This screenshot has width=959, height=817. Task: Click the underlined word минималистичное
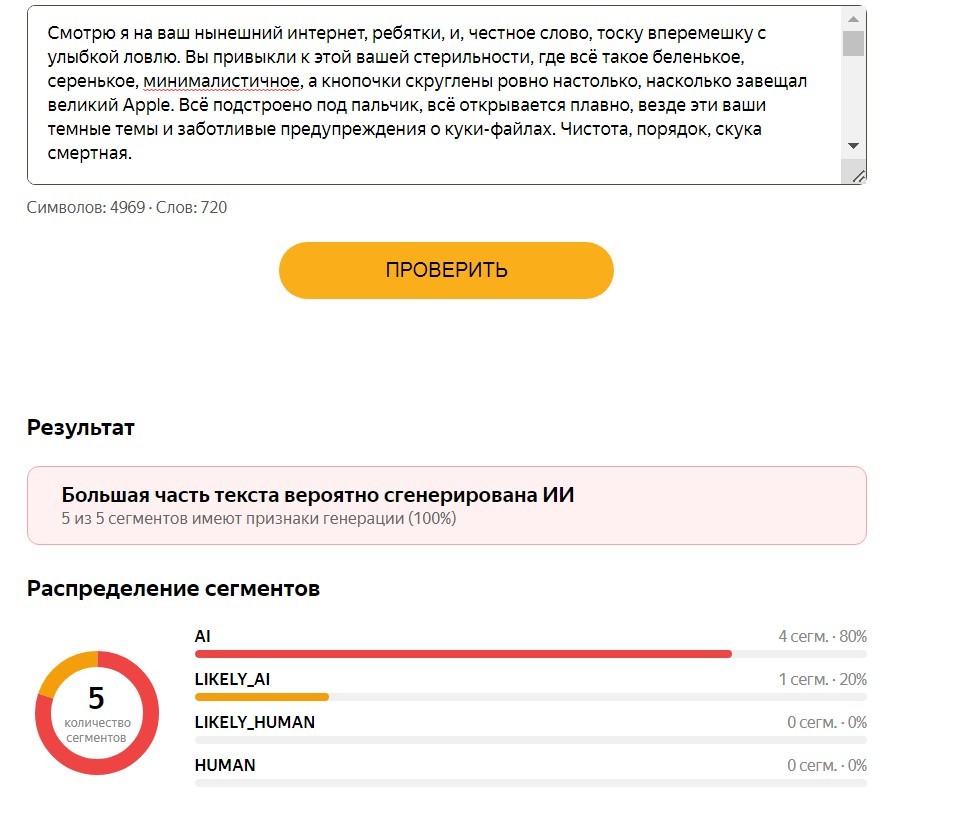click(221, 81)
